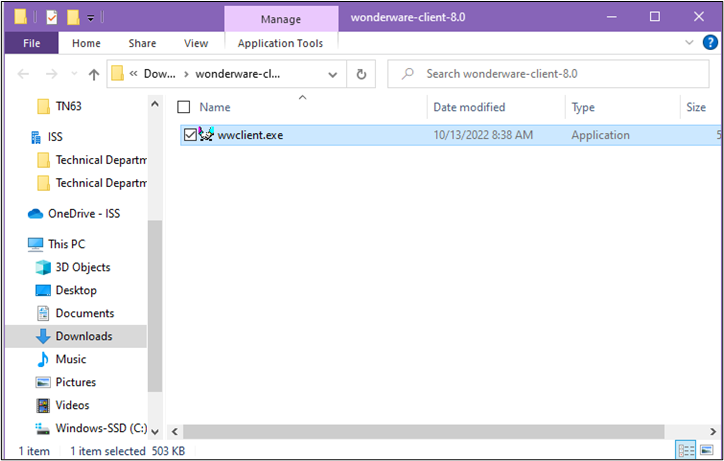Open the File menu
This screenshot has height=461, width=724.
point(31,43)
